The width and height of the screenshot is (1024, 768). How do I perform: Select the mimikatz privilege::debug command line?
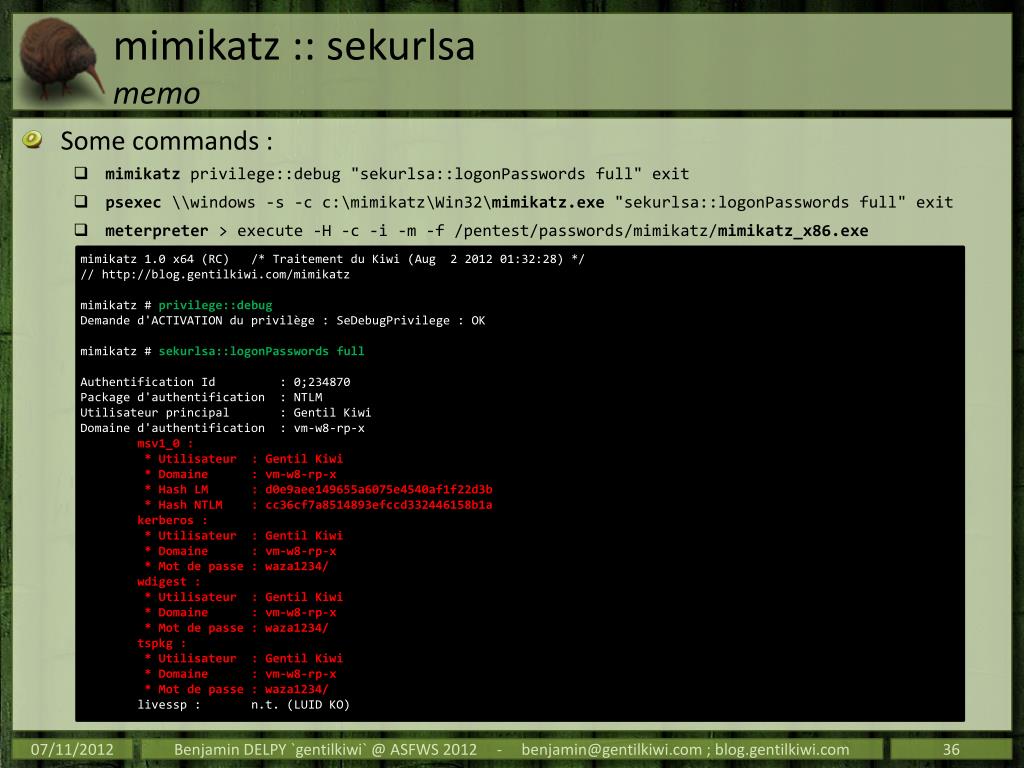click(397, 174)
